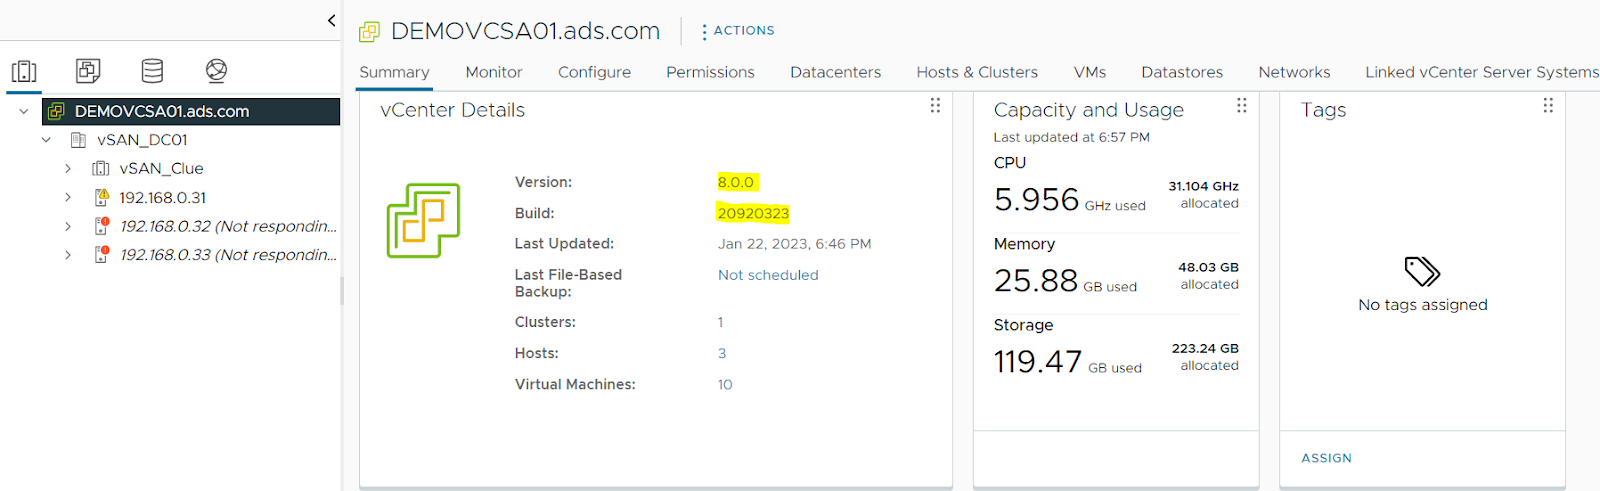Viewport: 1600px width, 491px height.
Task: Click the large vCenter logo in details card
Action: 423,220
